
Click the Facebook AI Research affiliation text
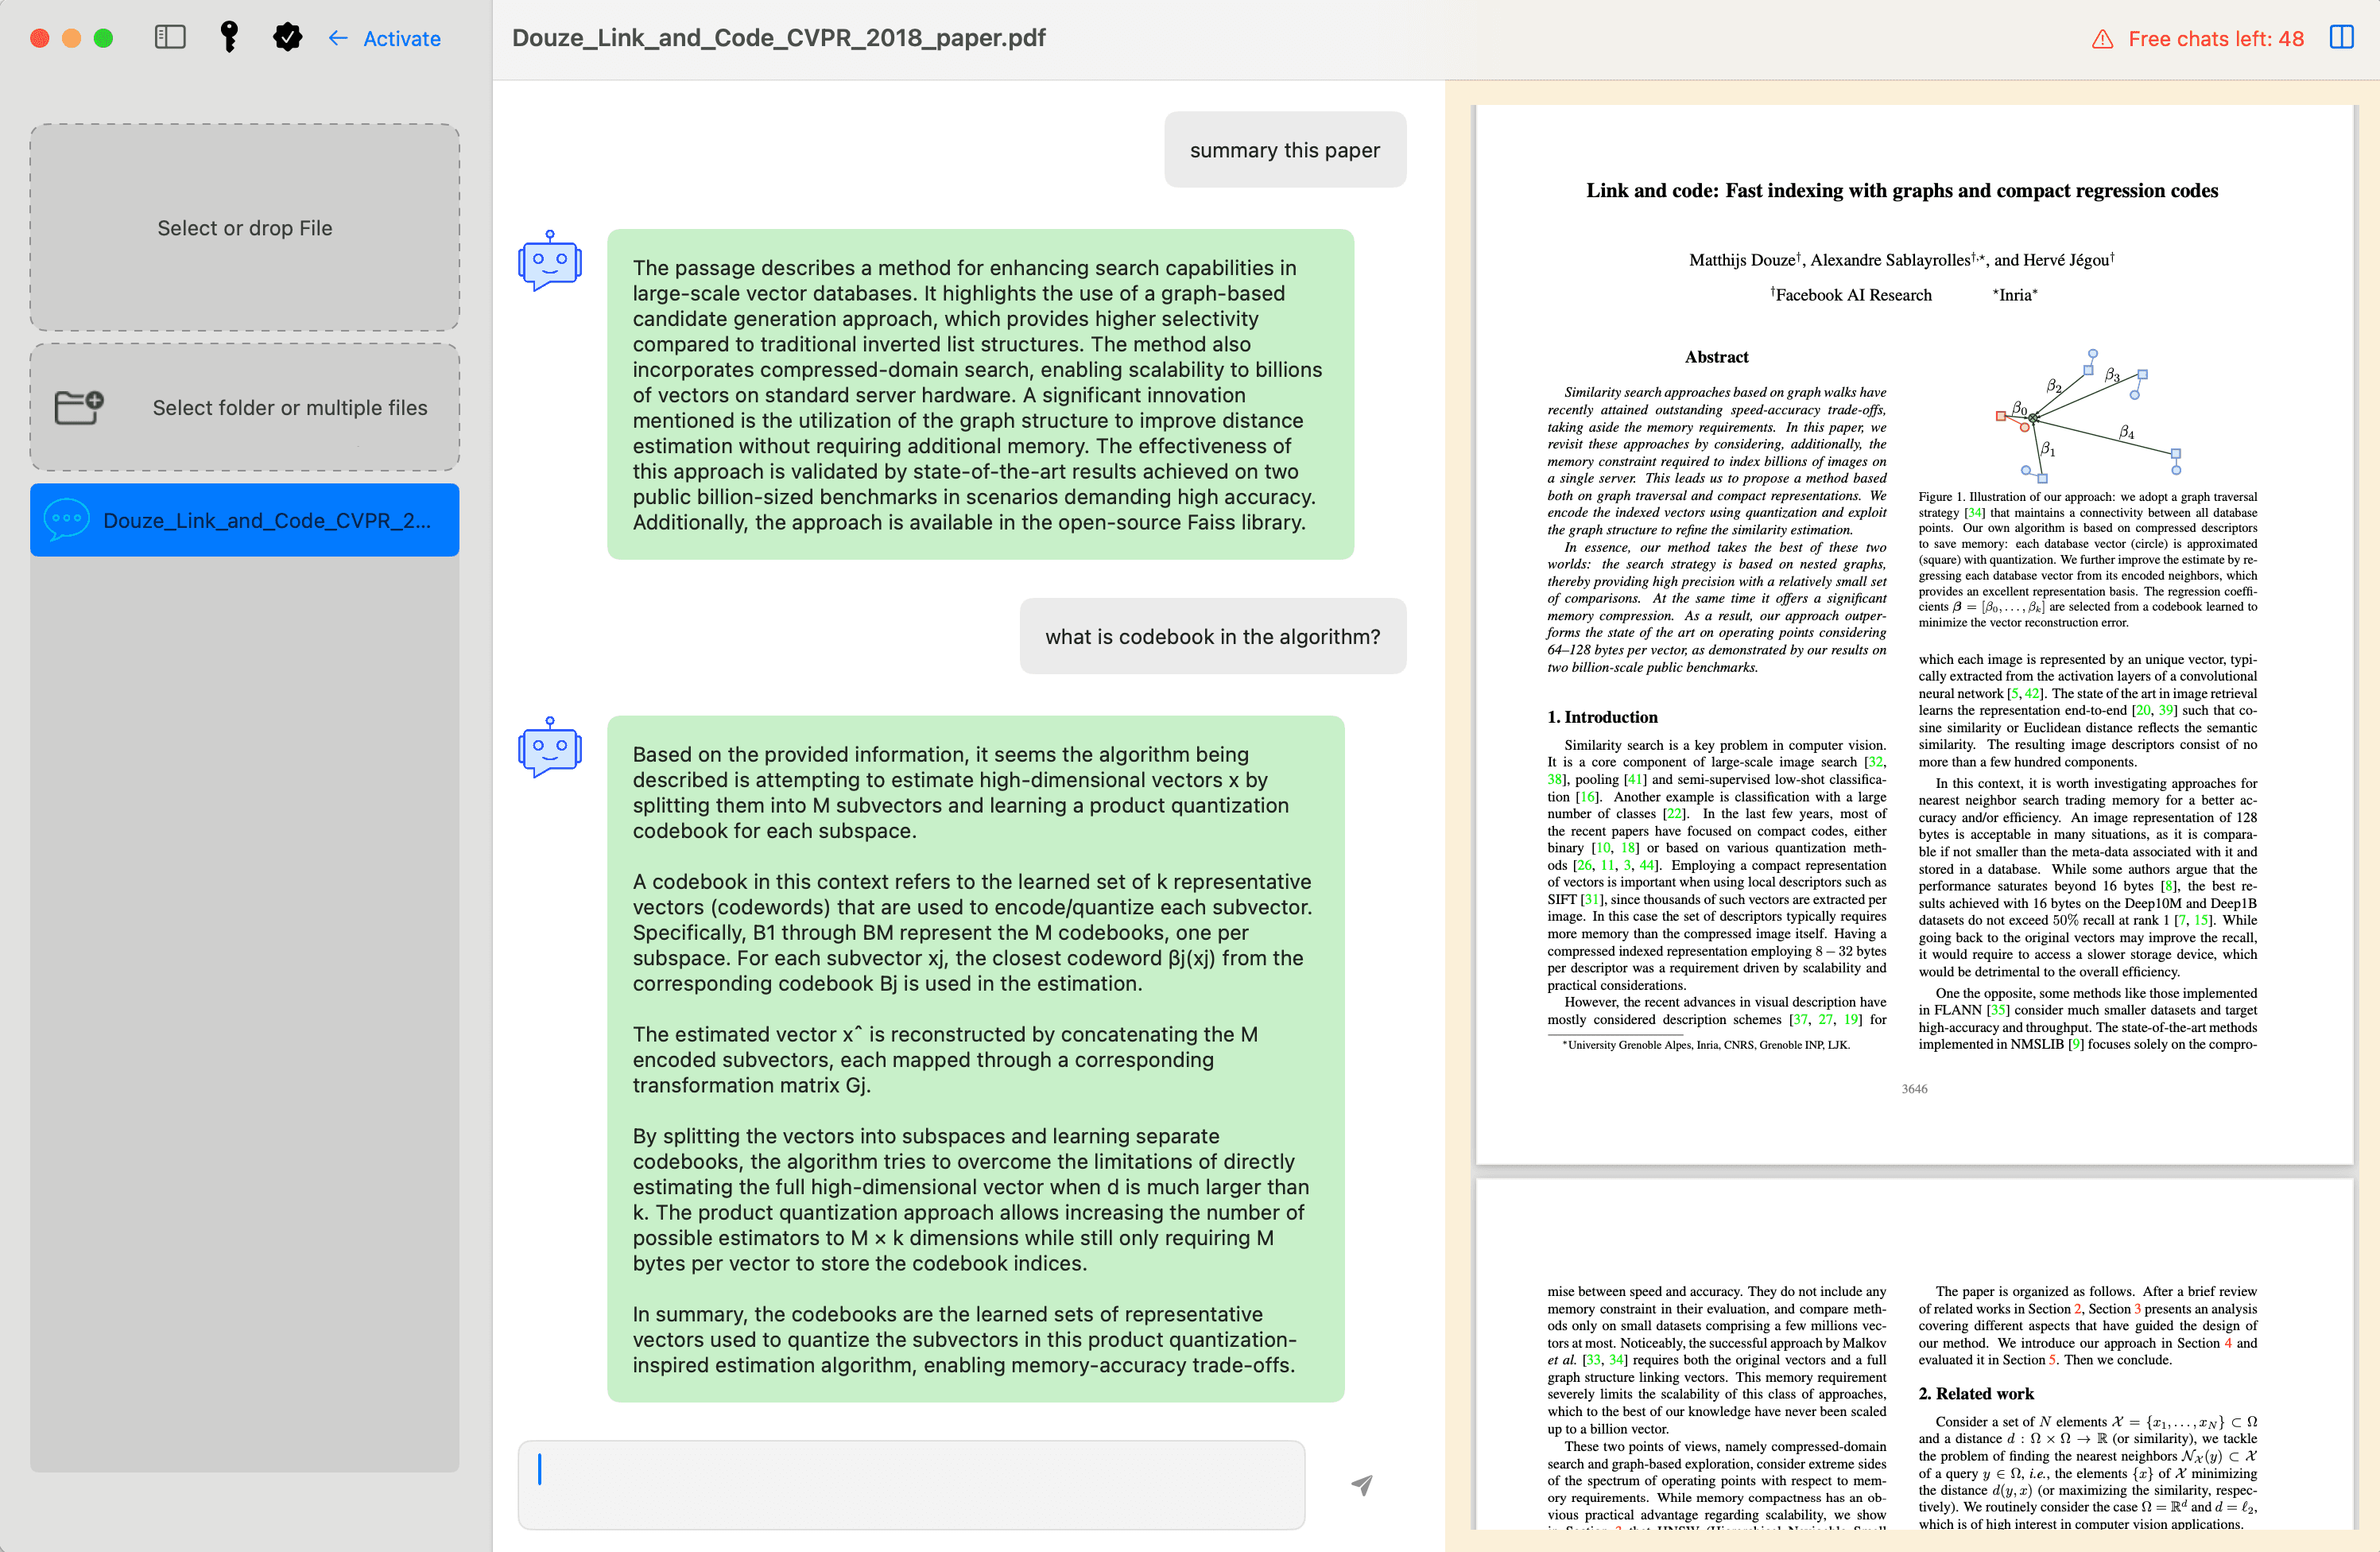pyautogui.click(x=1850, y=294)
